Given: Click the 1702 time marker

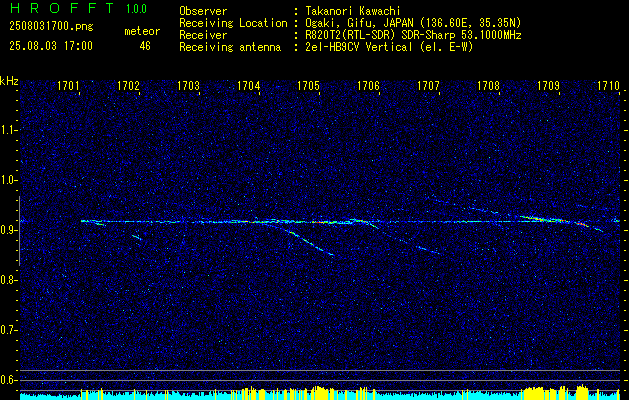Looking at the screenshot, I should pos(128,86).
